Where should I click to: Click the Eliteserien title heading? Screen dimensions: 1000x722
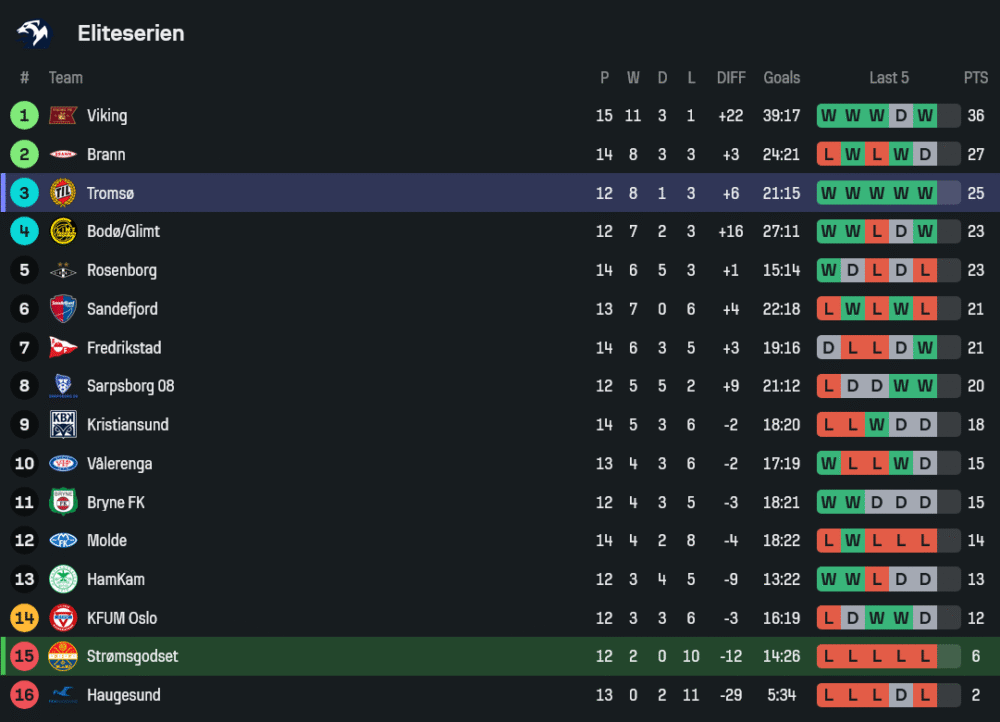131,33
